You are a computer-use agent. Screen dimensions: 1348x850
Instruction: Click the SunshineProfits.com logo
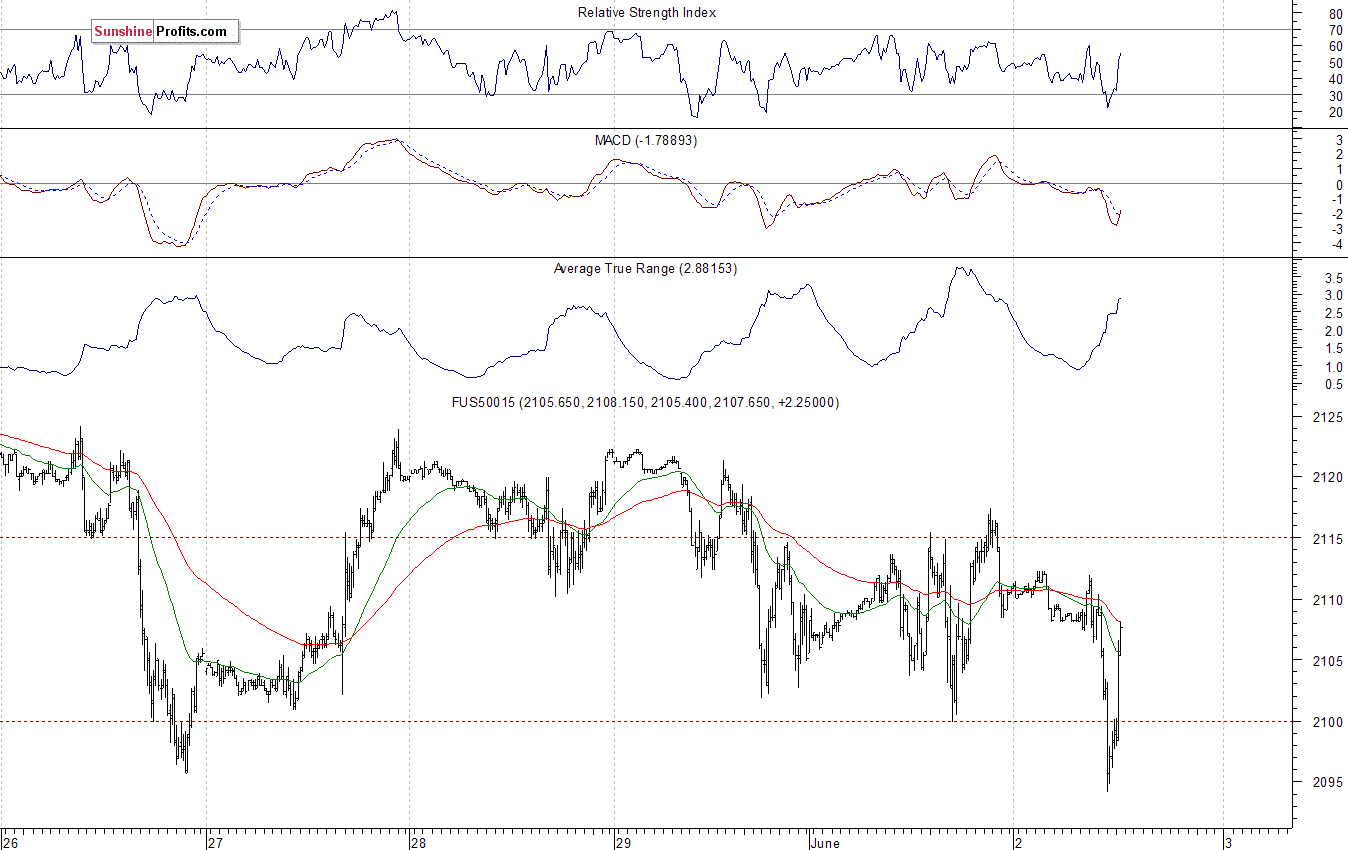[165, 32]
